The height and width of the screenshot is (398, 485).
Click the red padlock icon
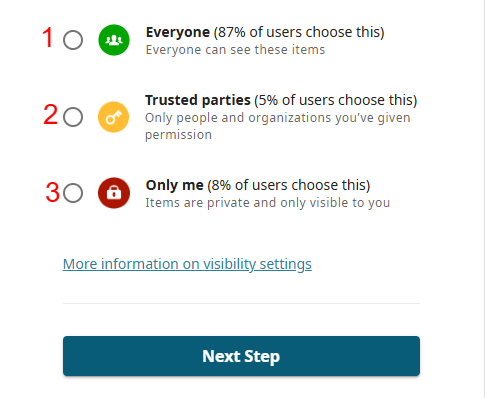pos(114,193)
